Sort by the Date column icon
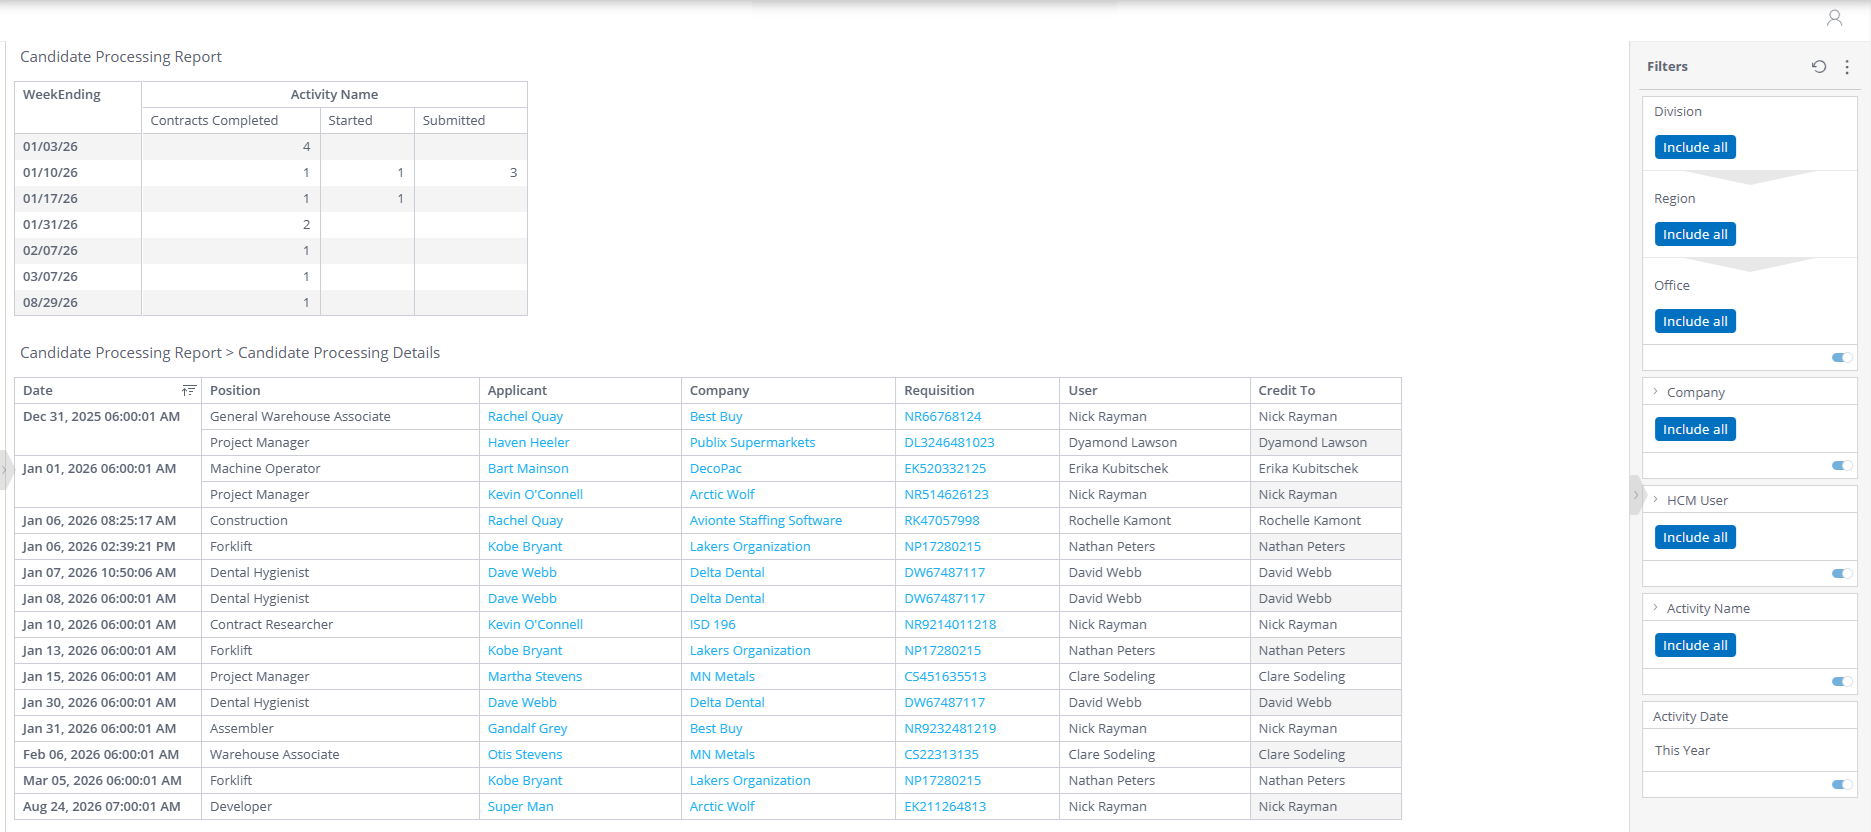1871x832 pixels. 188,390
